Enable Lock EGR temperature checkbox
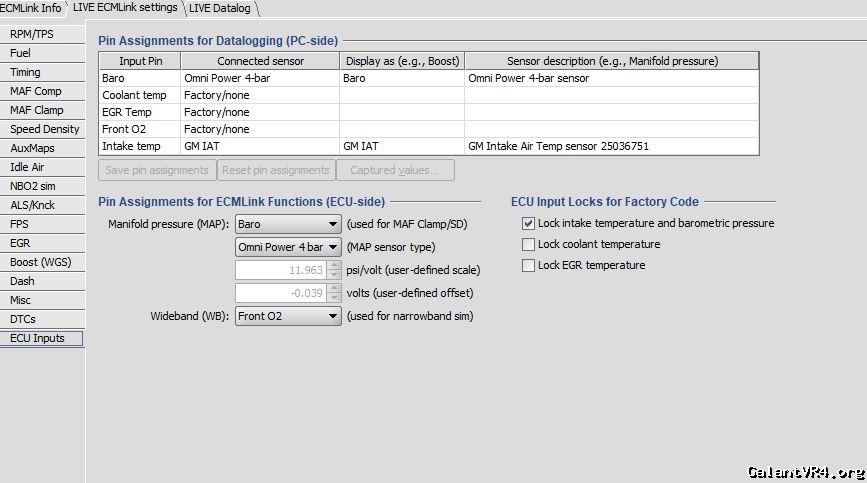Screen dimensions: 867x483 coord(528,266)
